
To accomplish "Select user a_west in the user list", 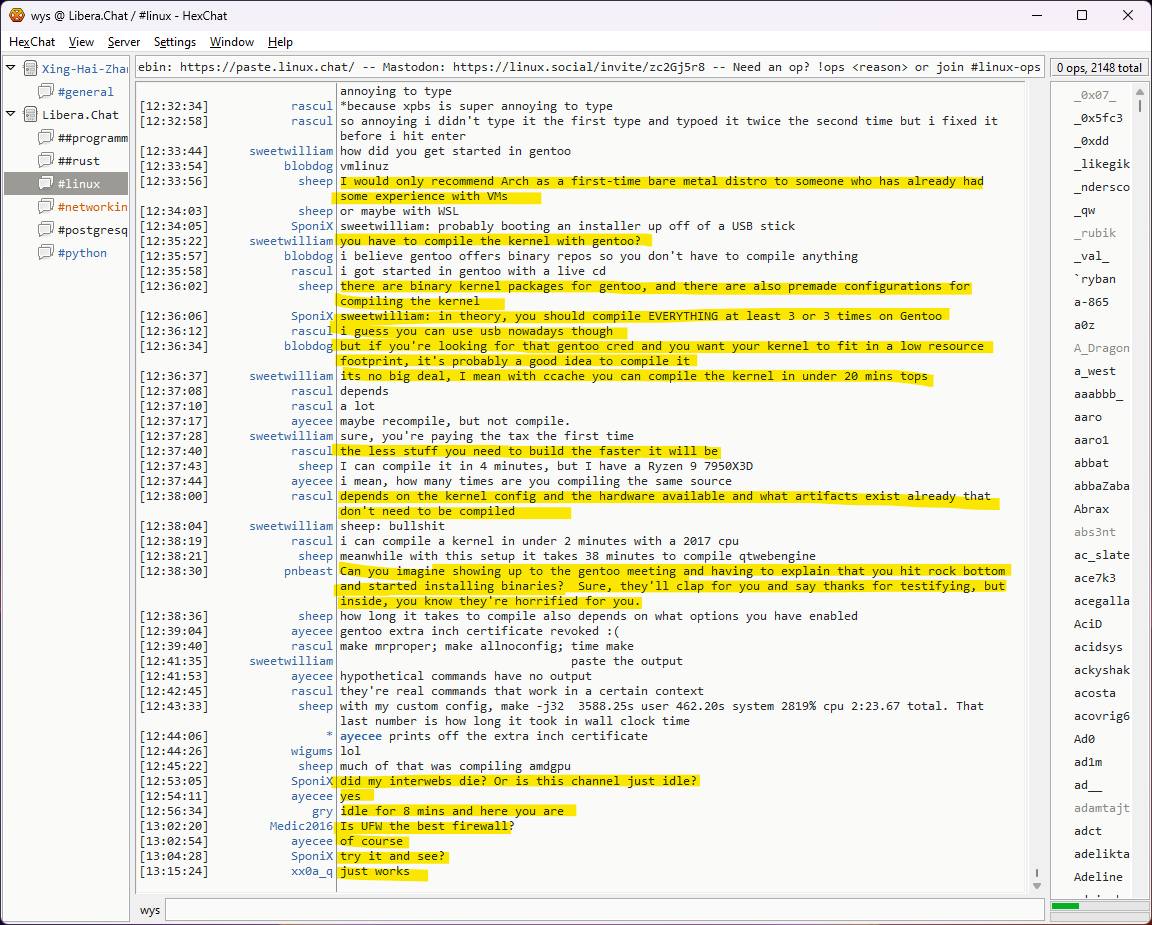I will click(x=1094, y=371).
